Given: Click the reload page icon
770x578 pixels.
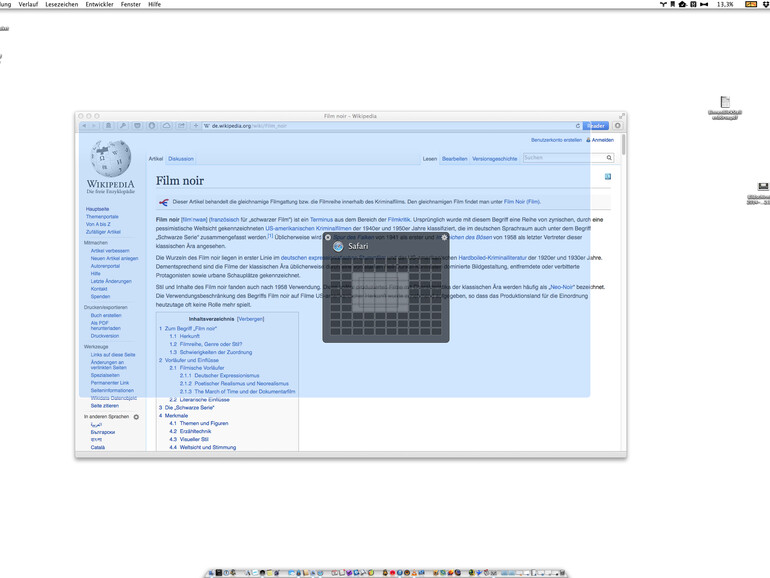Looking at the screenshot, I should 578,126.
